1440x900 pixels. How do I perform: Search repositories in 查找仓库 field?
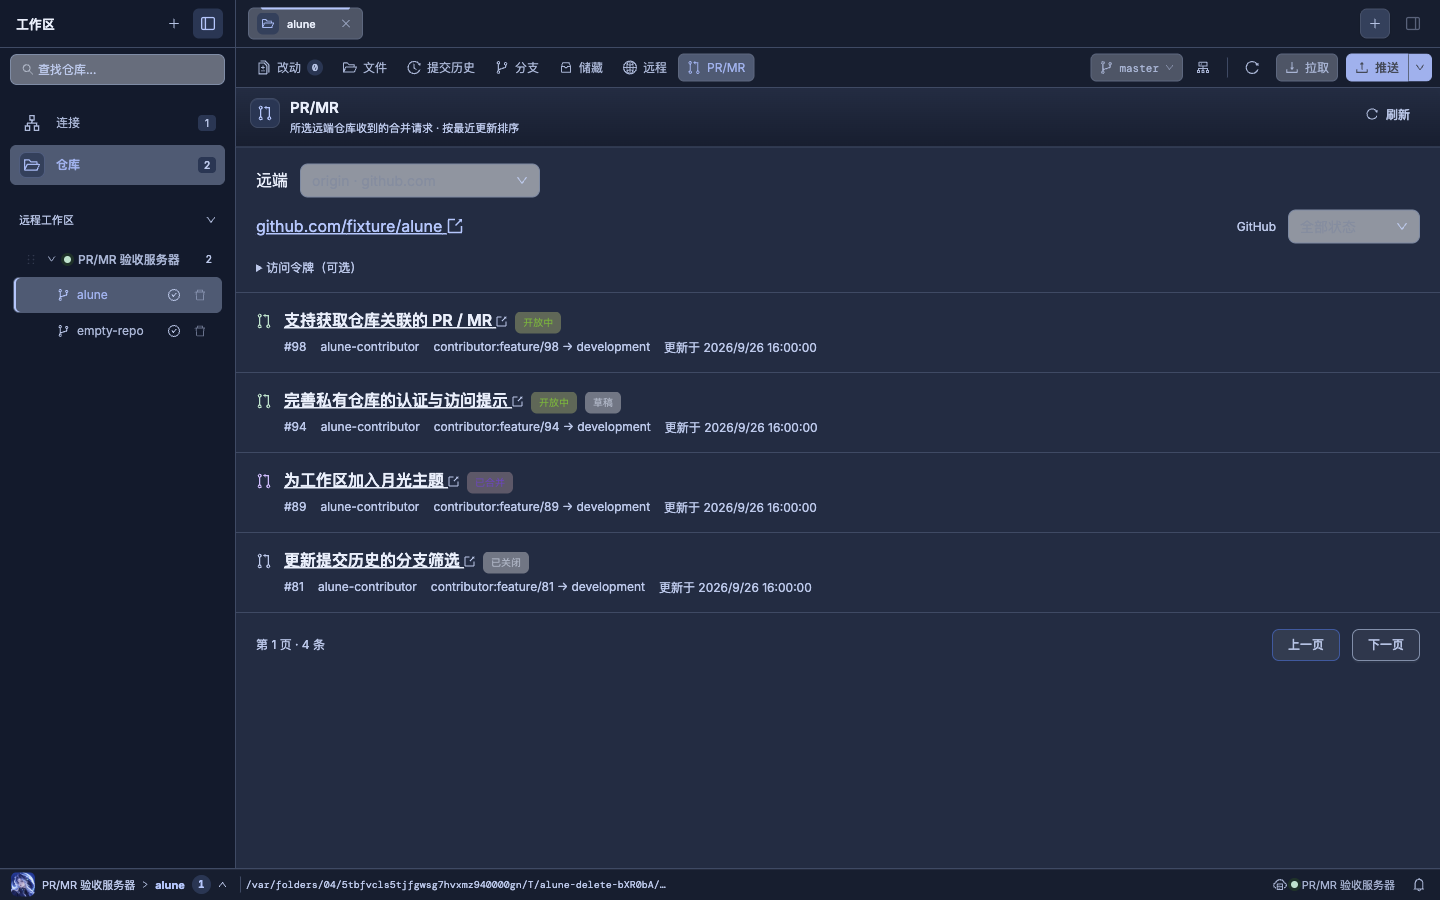[x=117, y=69]
